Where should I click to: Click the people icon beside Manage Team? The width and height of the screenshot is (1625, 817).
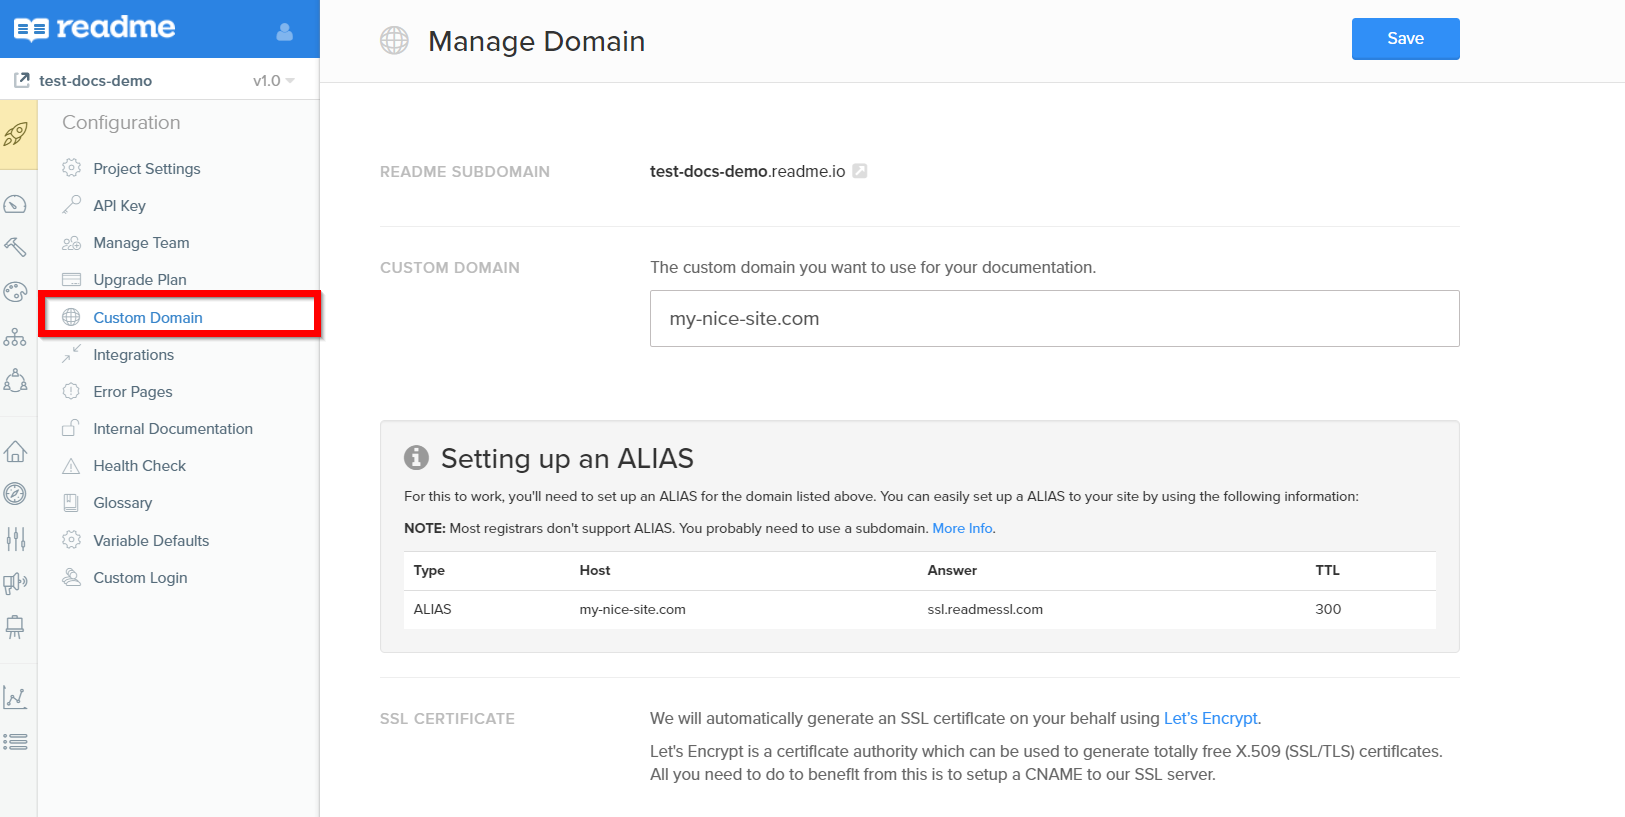point(71,243)
